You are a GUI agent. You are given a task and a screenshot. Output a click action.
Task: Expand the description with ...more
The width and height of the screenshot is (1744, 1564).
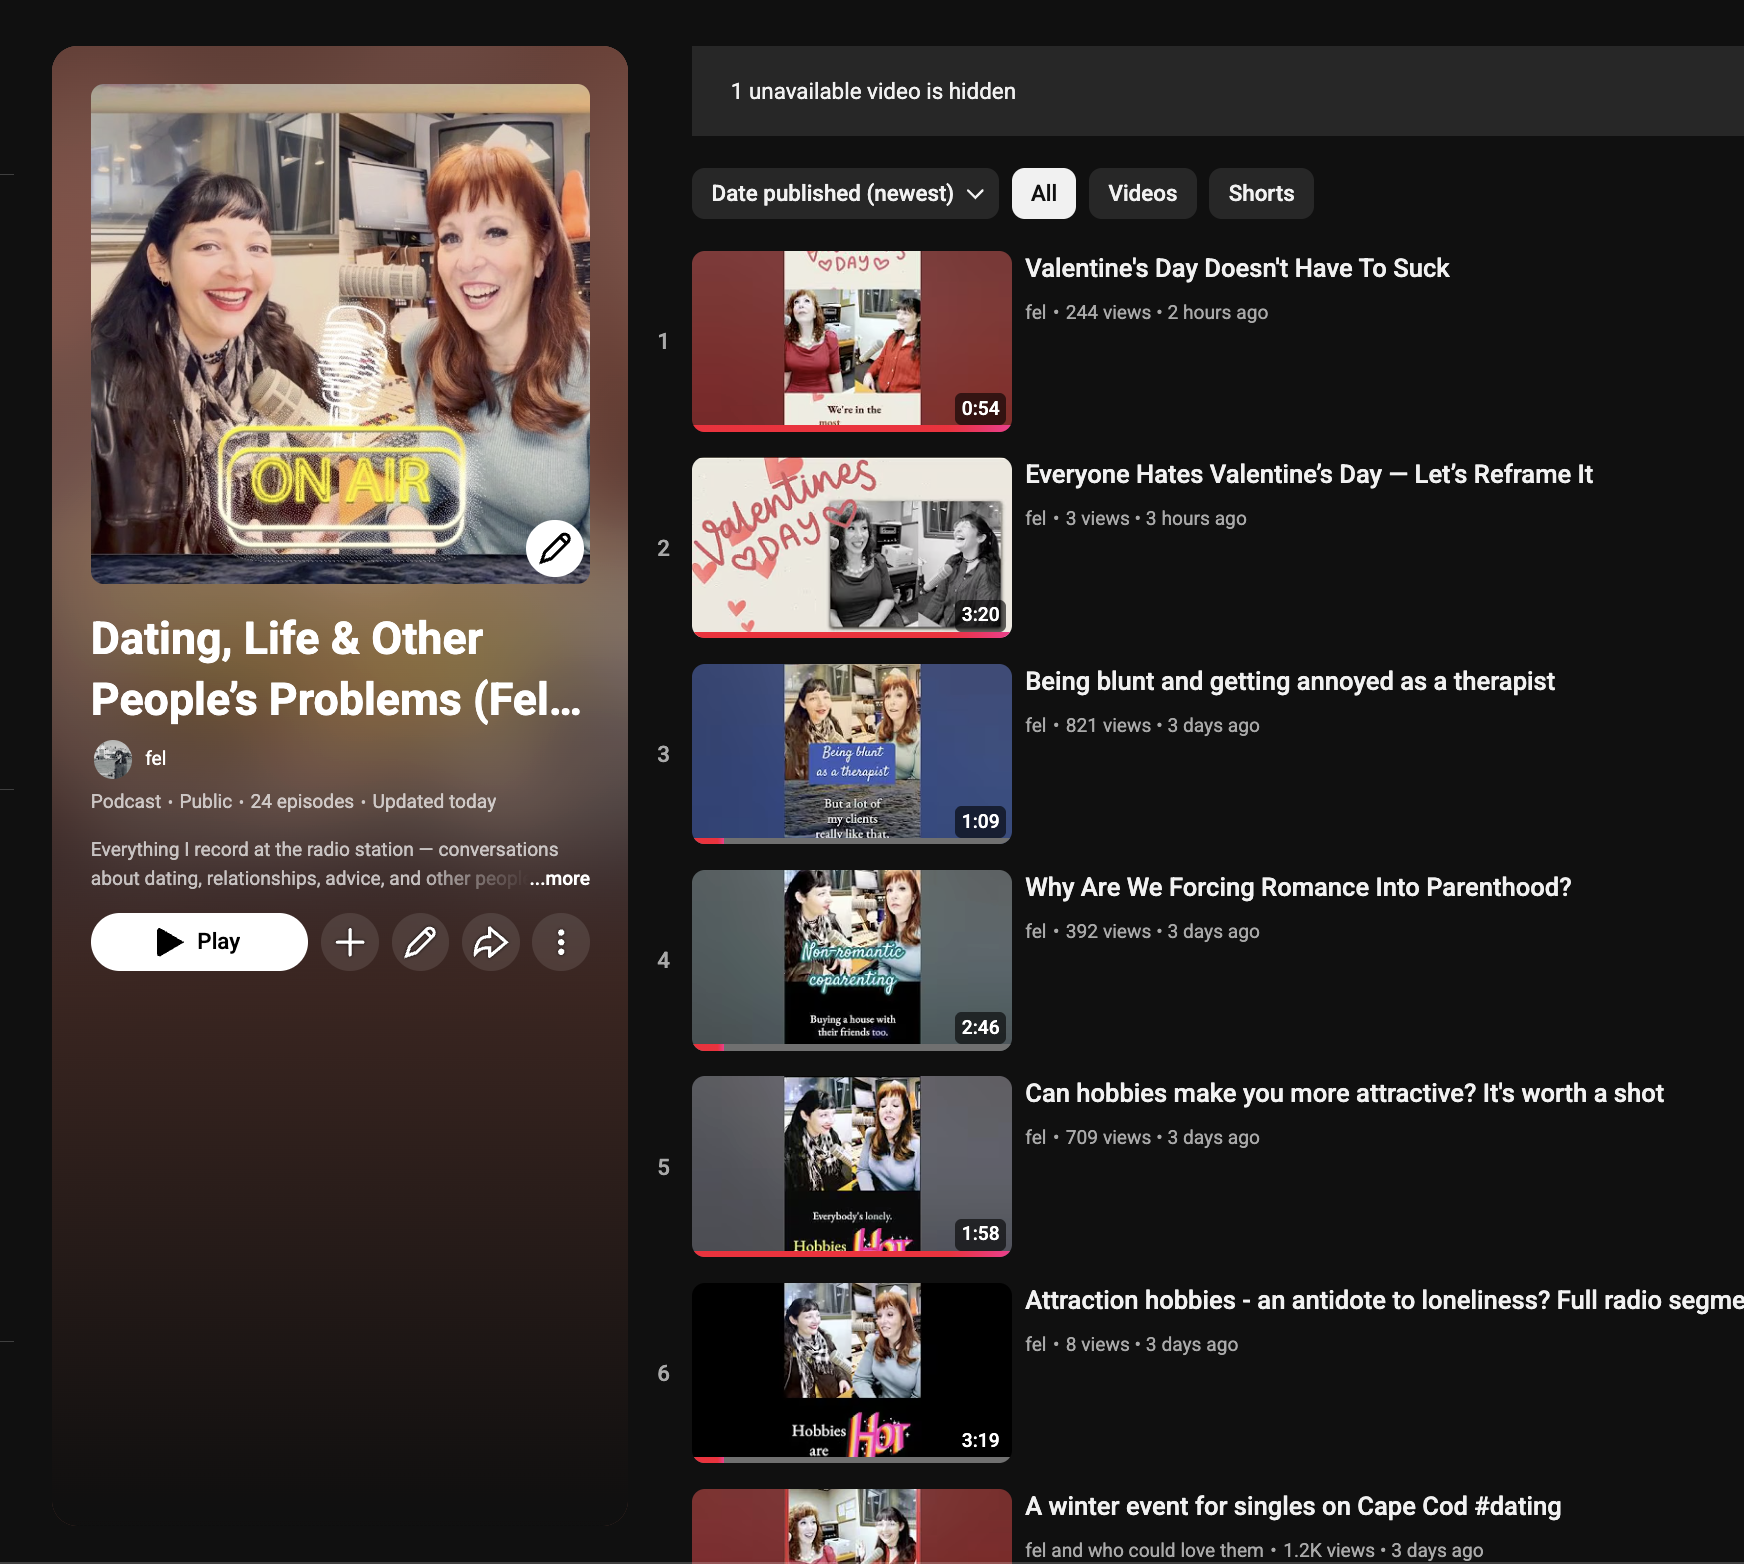point(560,878)
